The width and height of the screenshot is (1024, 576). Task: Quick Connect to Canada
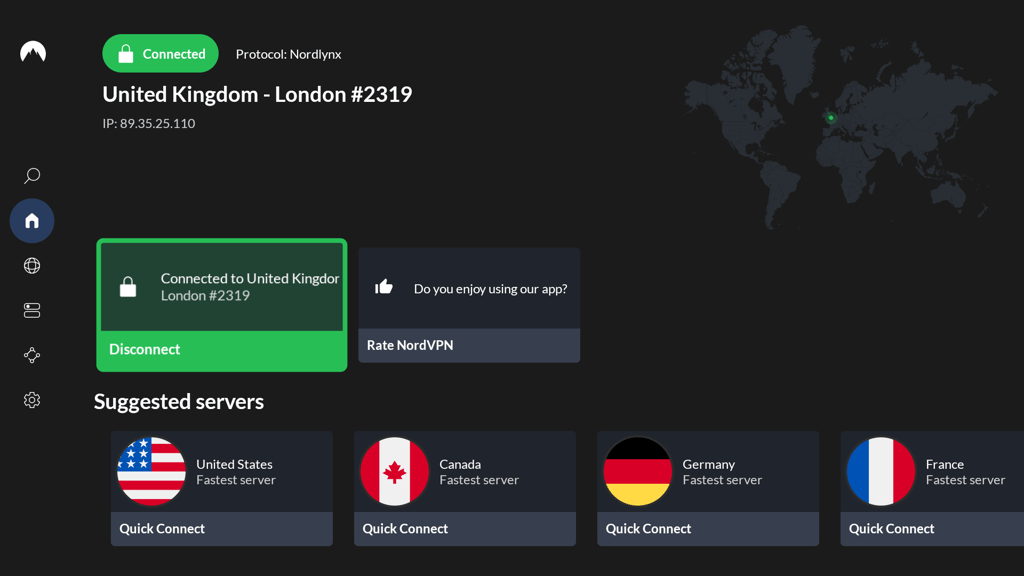[465, 528]
